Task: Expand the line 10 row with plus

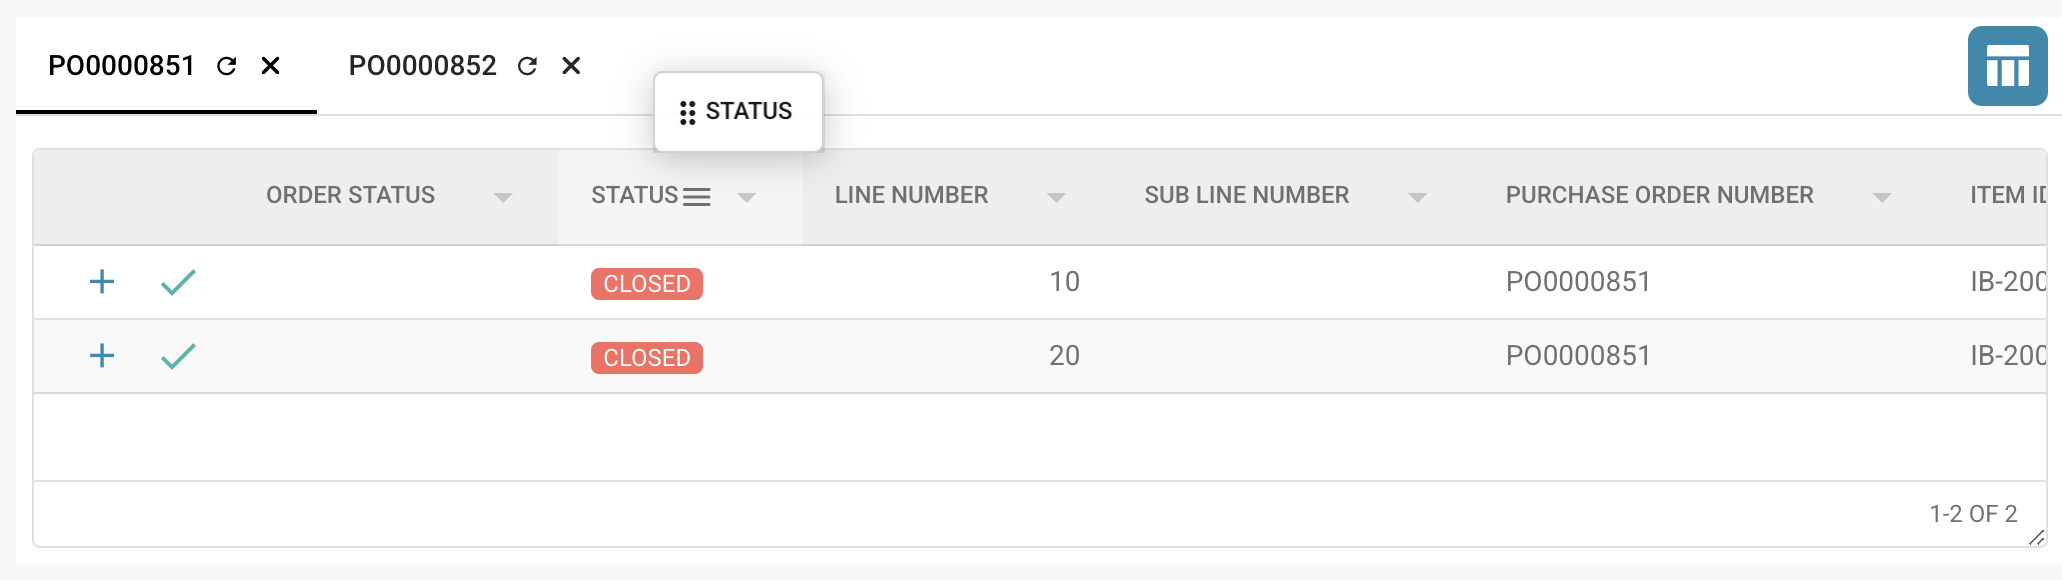Action: coord(102,282)
